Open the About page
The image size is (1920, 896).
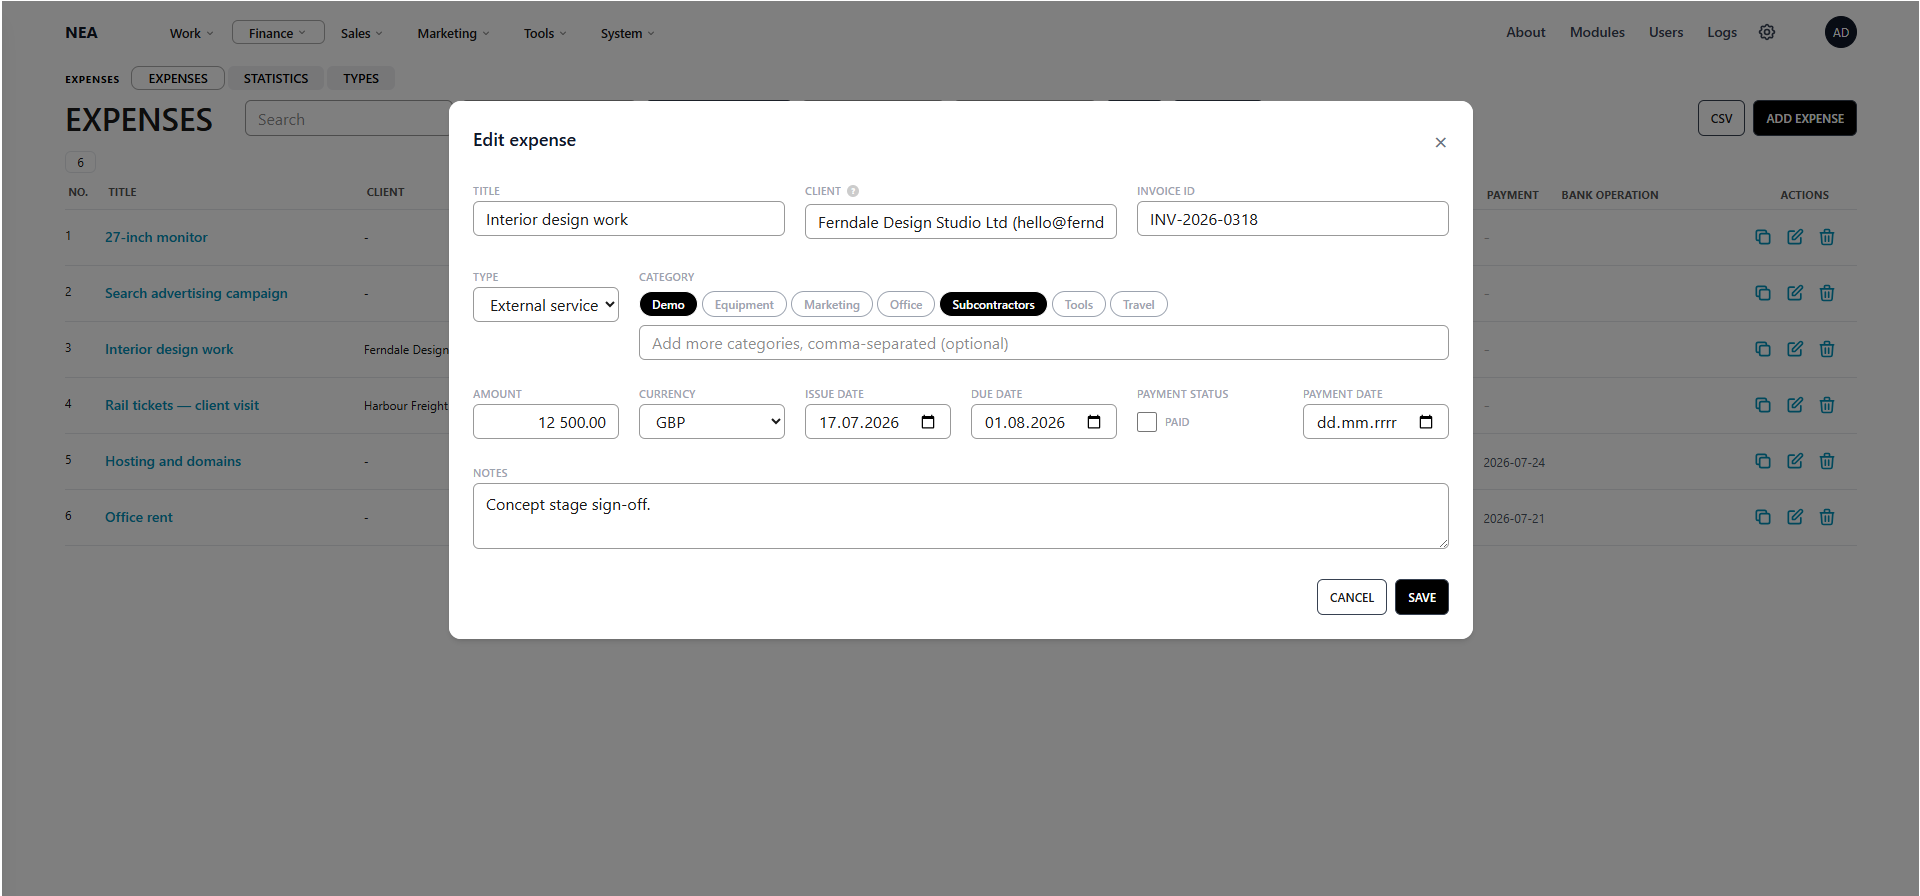pyautogui.click(x=1525, y=32)
